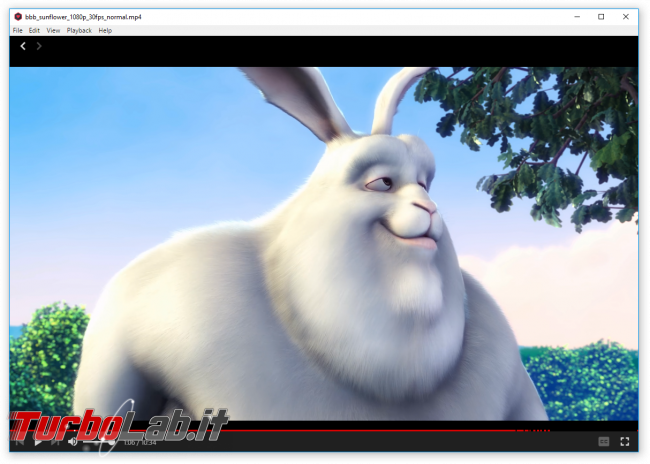Click the play button in the control bar

coord(38,442)
